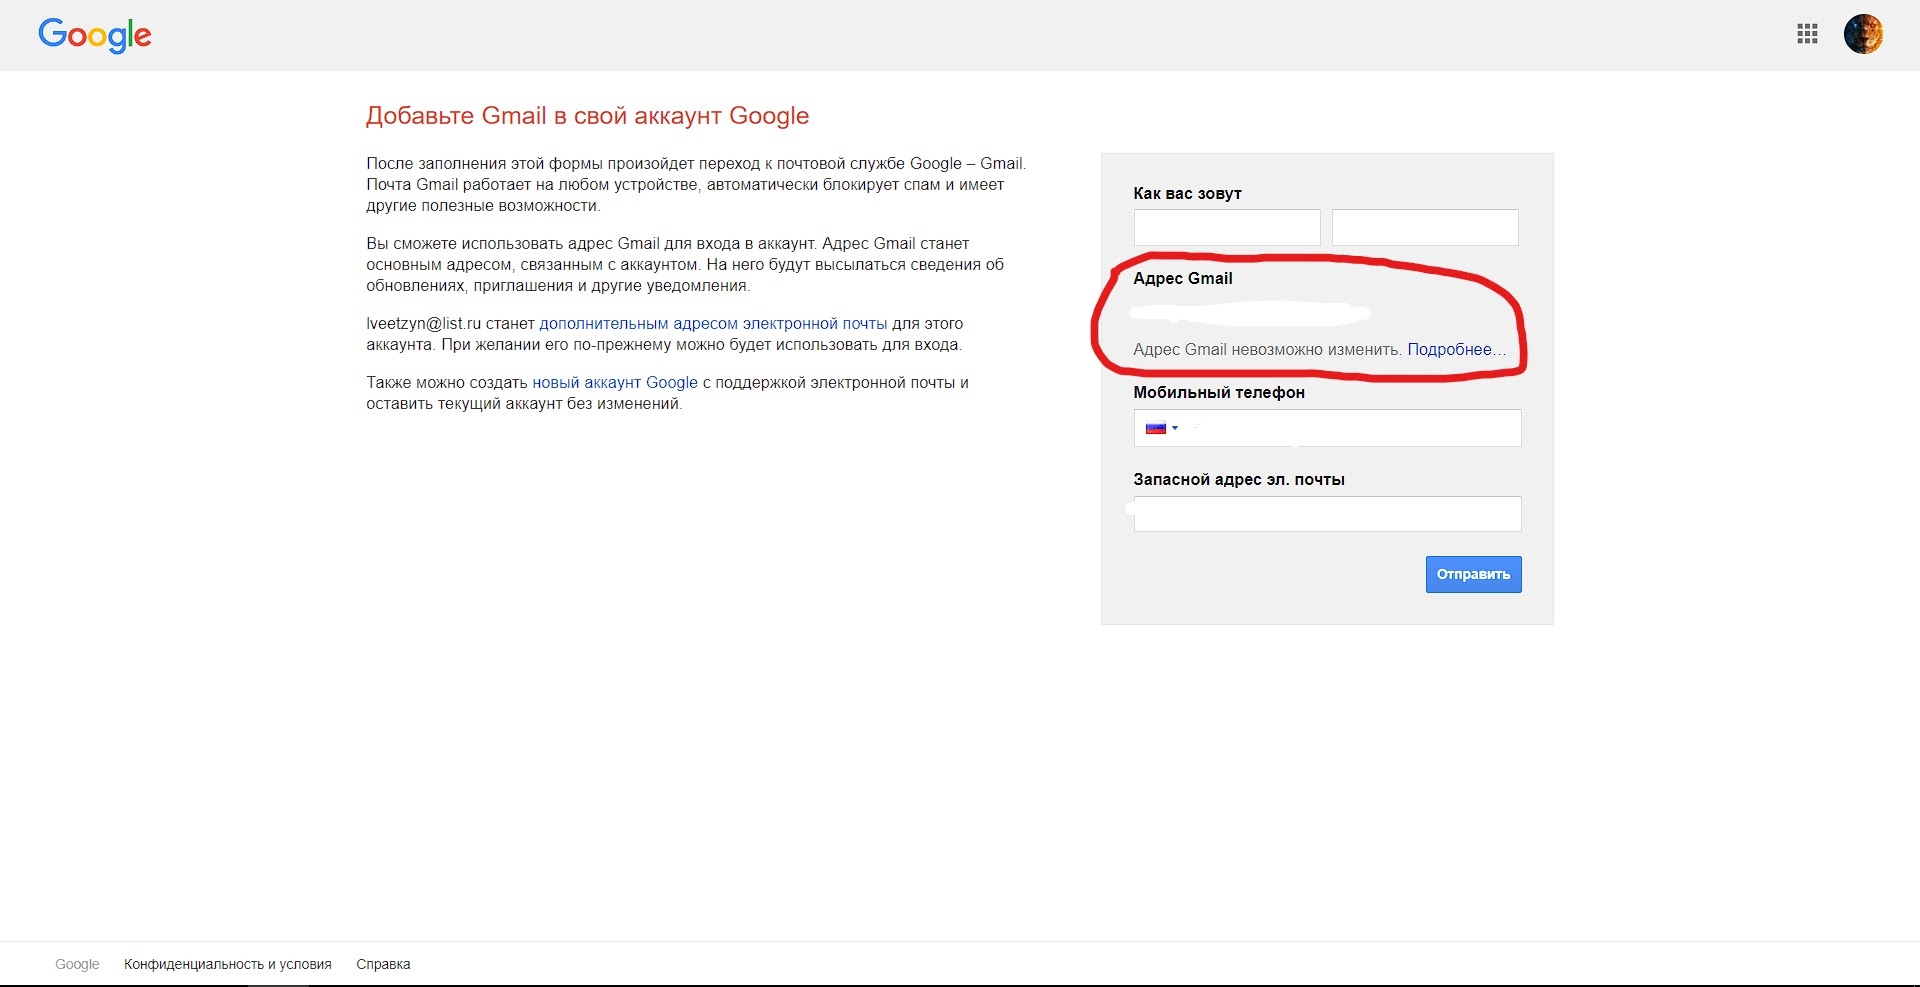1920x987 pixels.
Task: Click the Запасной адрес эл. почты label
Action: (x=1239, y=479)
